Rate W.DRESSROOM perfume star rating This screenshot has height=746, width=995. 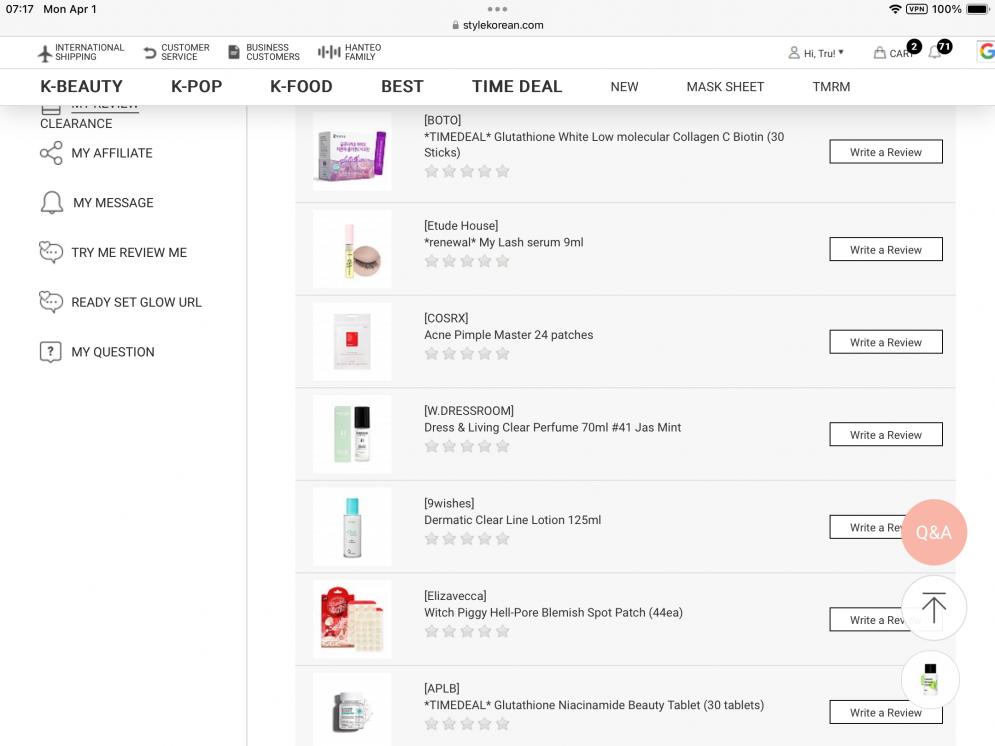pyautogui.click(x=467, y=446)
